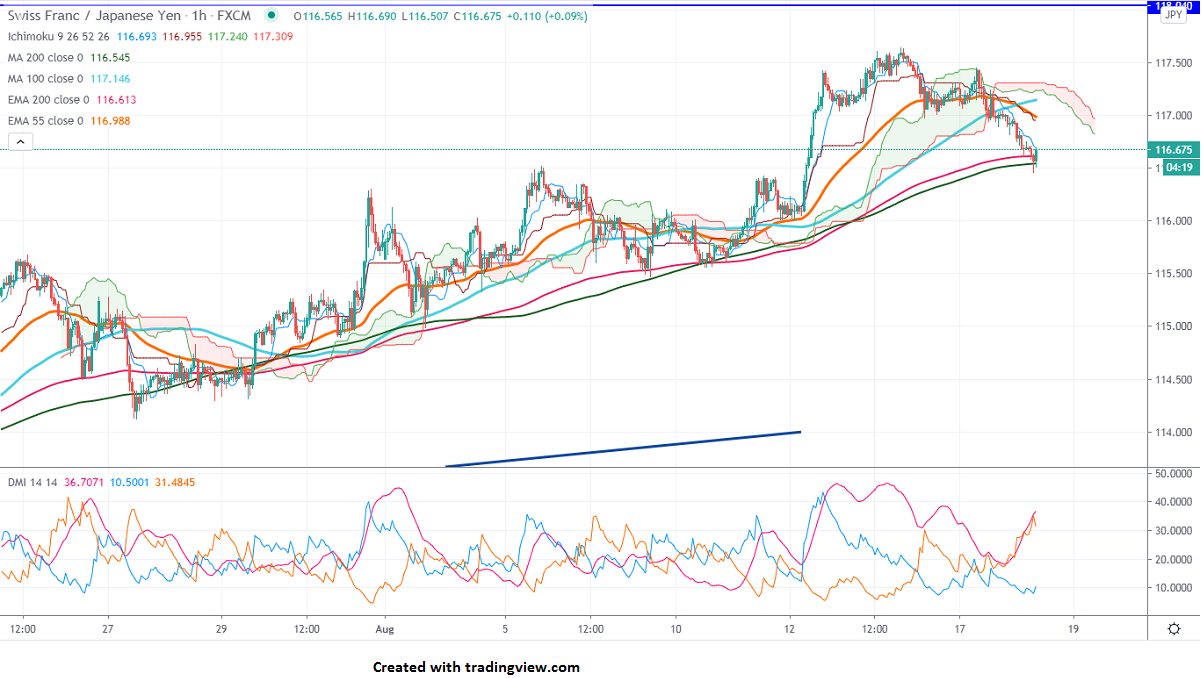The height and width of the screenshot is (678, 1202).
Task: Click the current price label 116.675
Action: tap(1174, 149)
